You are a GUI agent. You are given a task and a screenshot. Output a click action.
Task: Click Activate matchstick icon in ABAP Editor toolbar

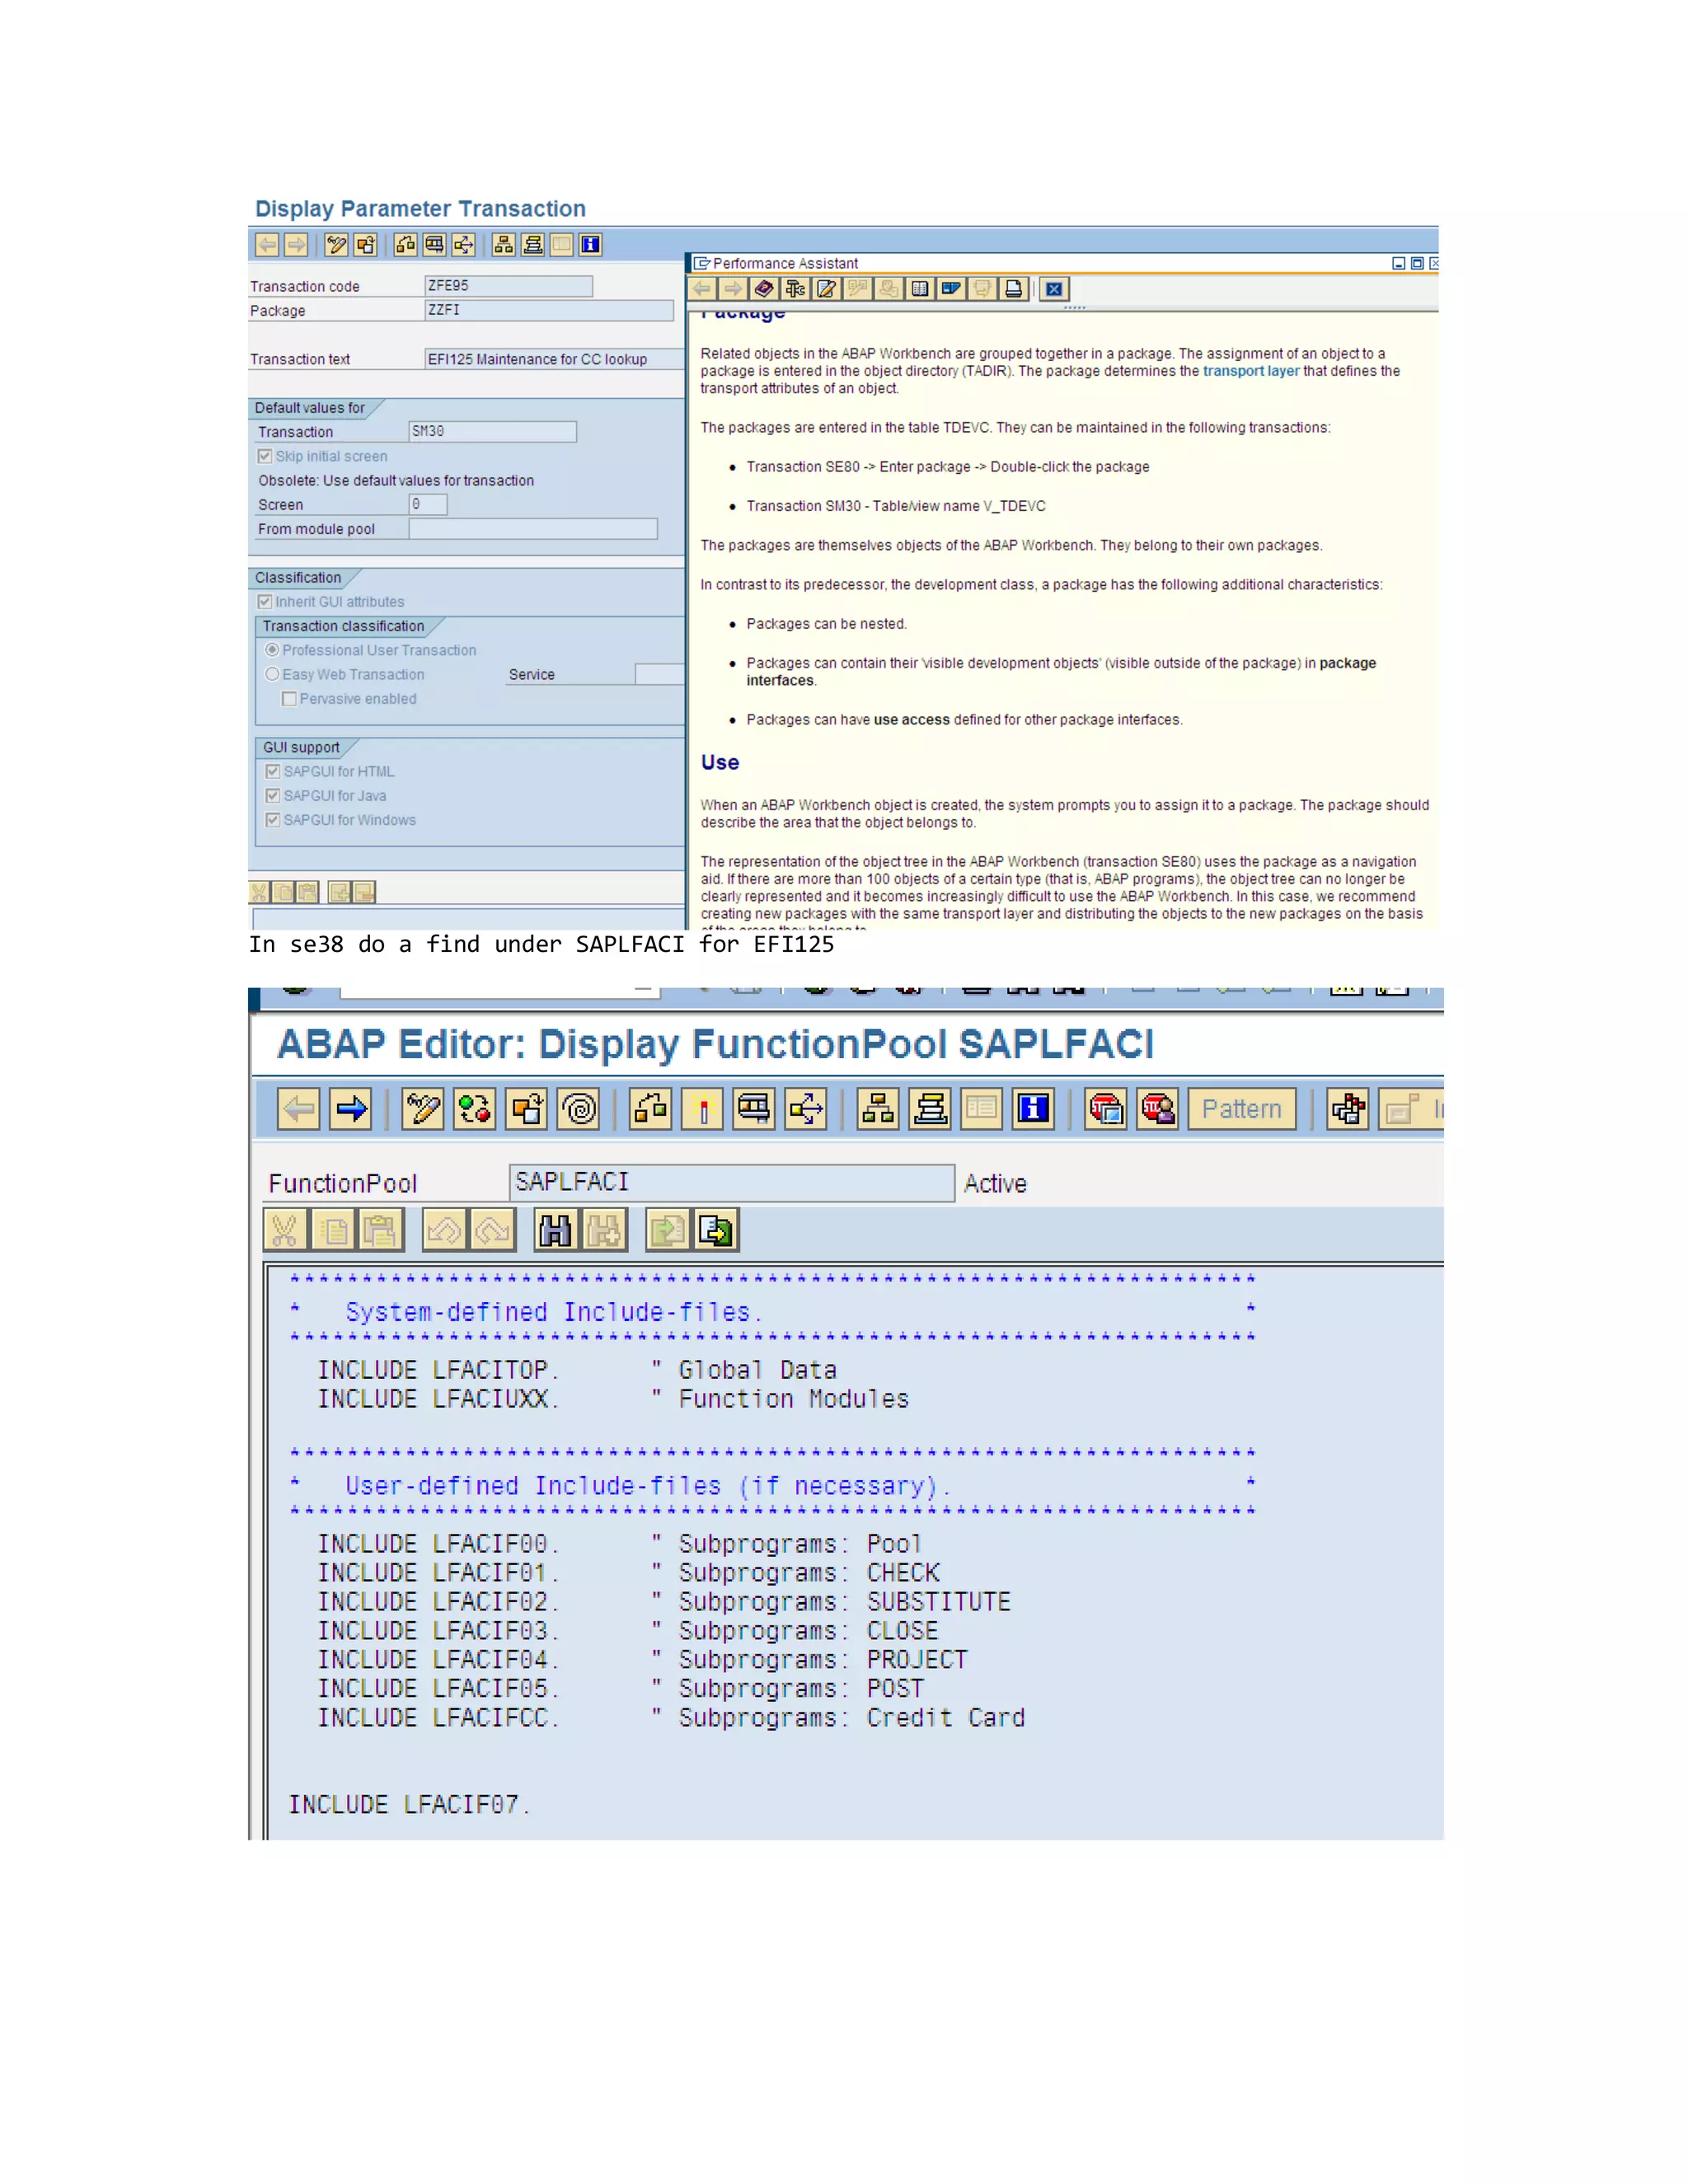[703, 1109]
